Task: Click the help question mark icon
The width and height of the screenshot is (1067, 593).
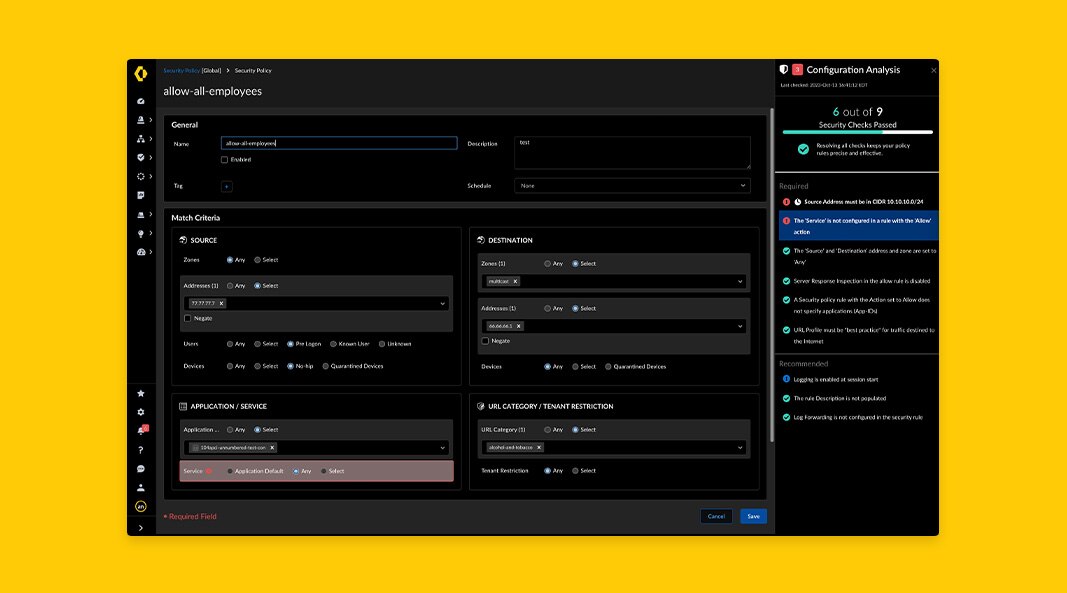Action: pos(141,450)
